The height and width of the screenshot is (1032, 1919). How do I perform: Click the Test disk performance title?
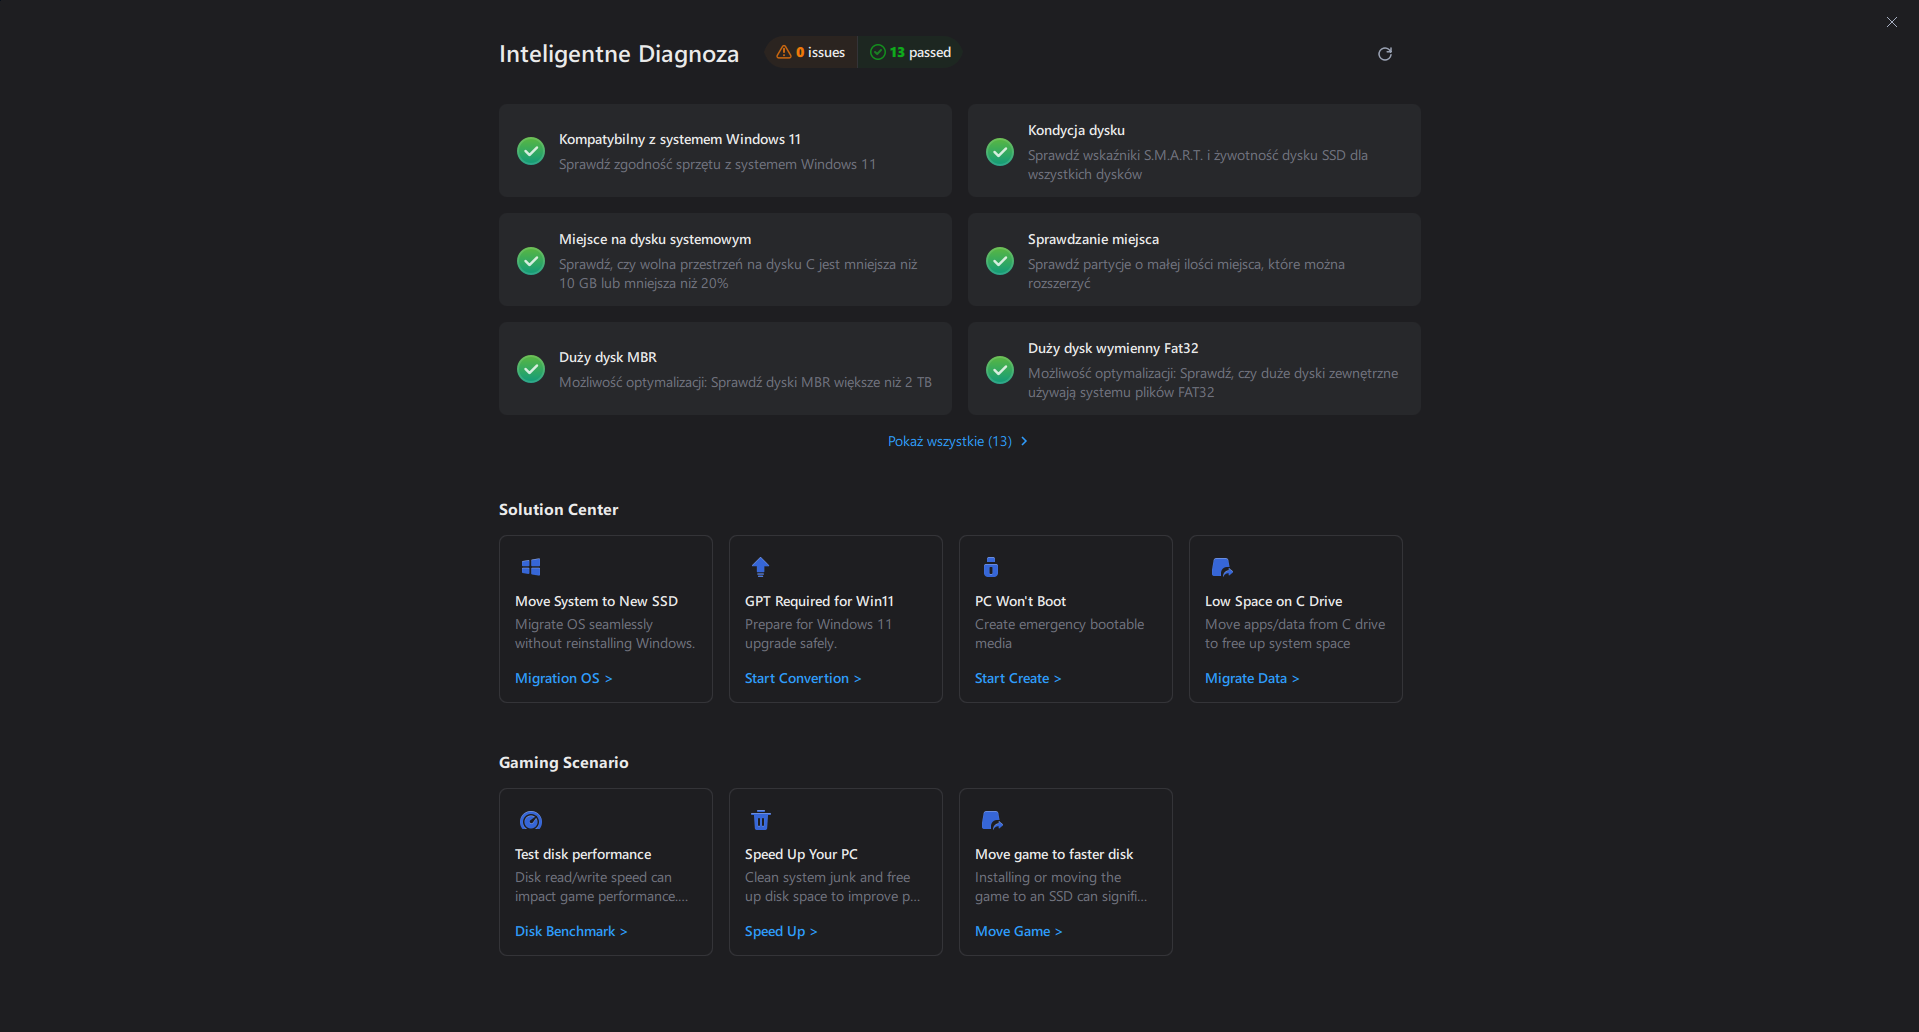click(583, 854)
